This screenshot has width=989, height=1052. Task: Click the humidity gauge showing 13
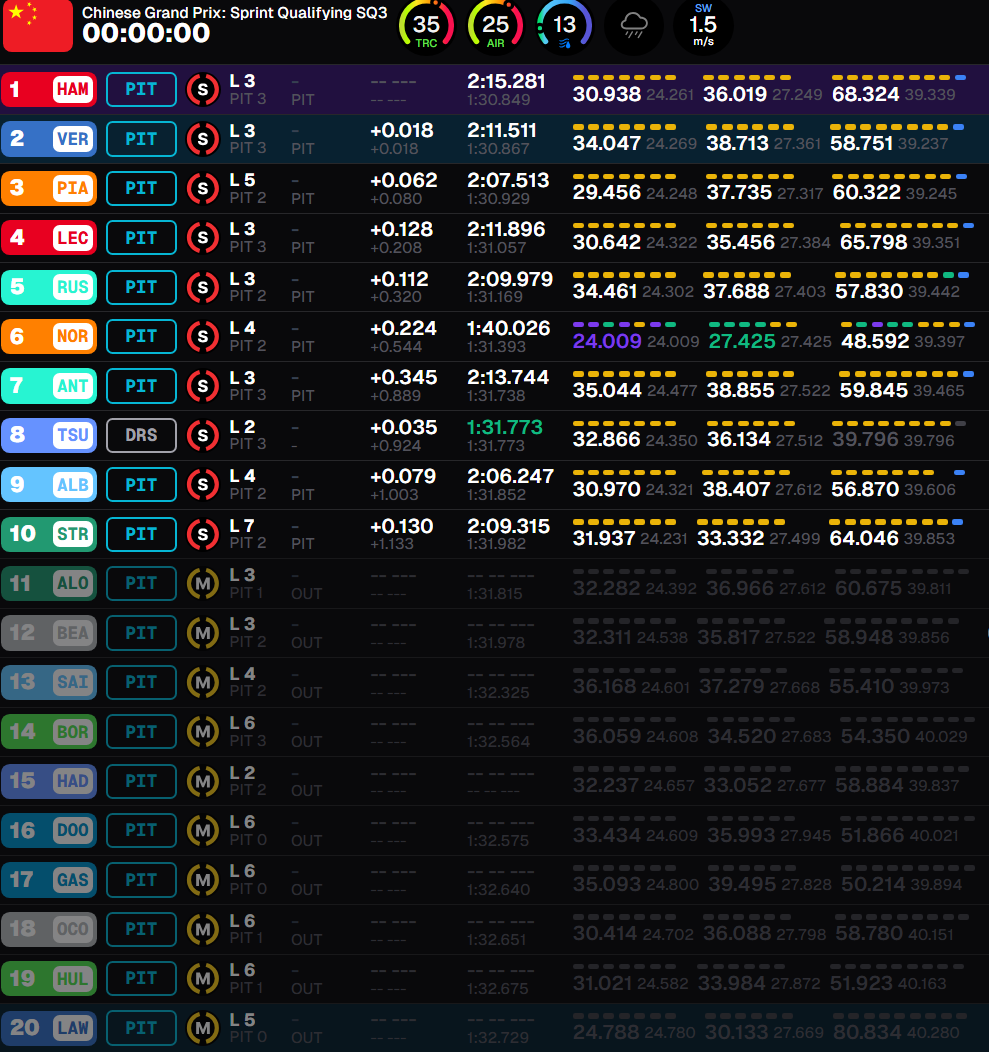(x=564, y=27)
